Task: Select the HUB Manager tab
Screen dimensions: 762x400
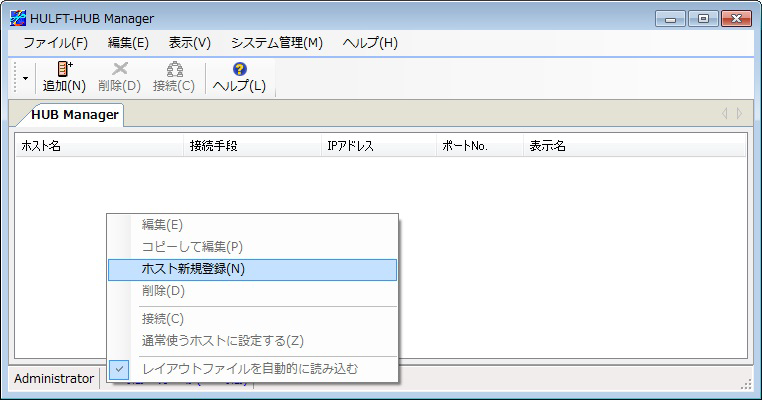Action: 74,115
